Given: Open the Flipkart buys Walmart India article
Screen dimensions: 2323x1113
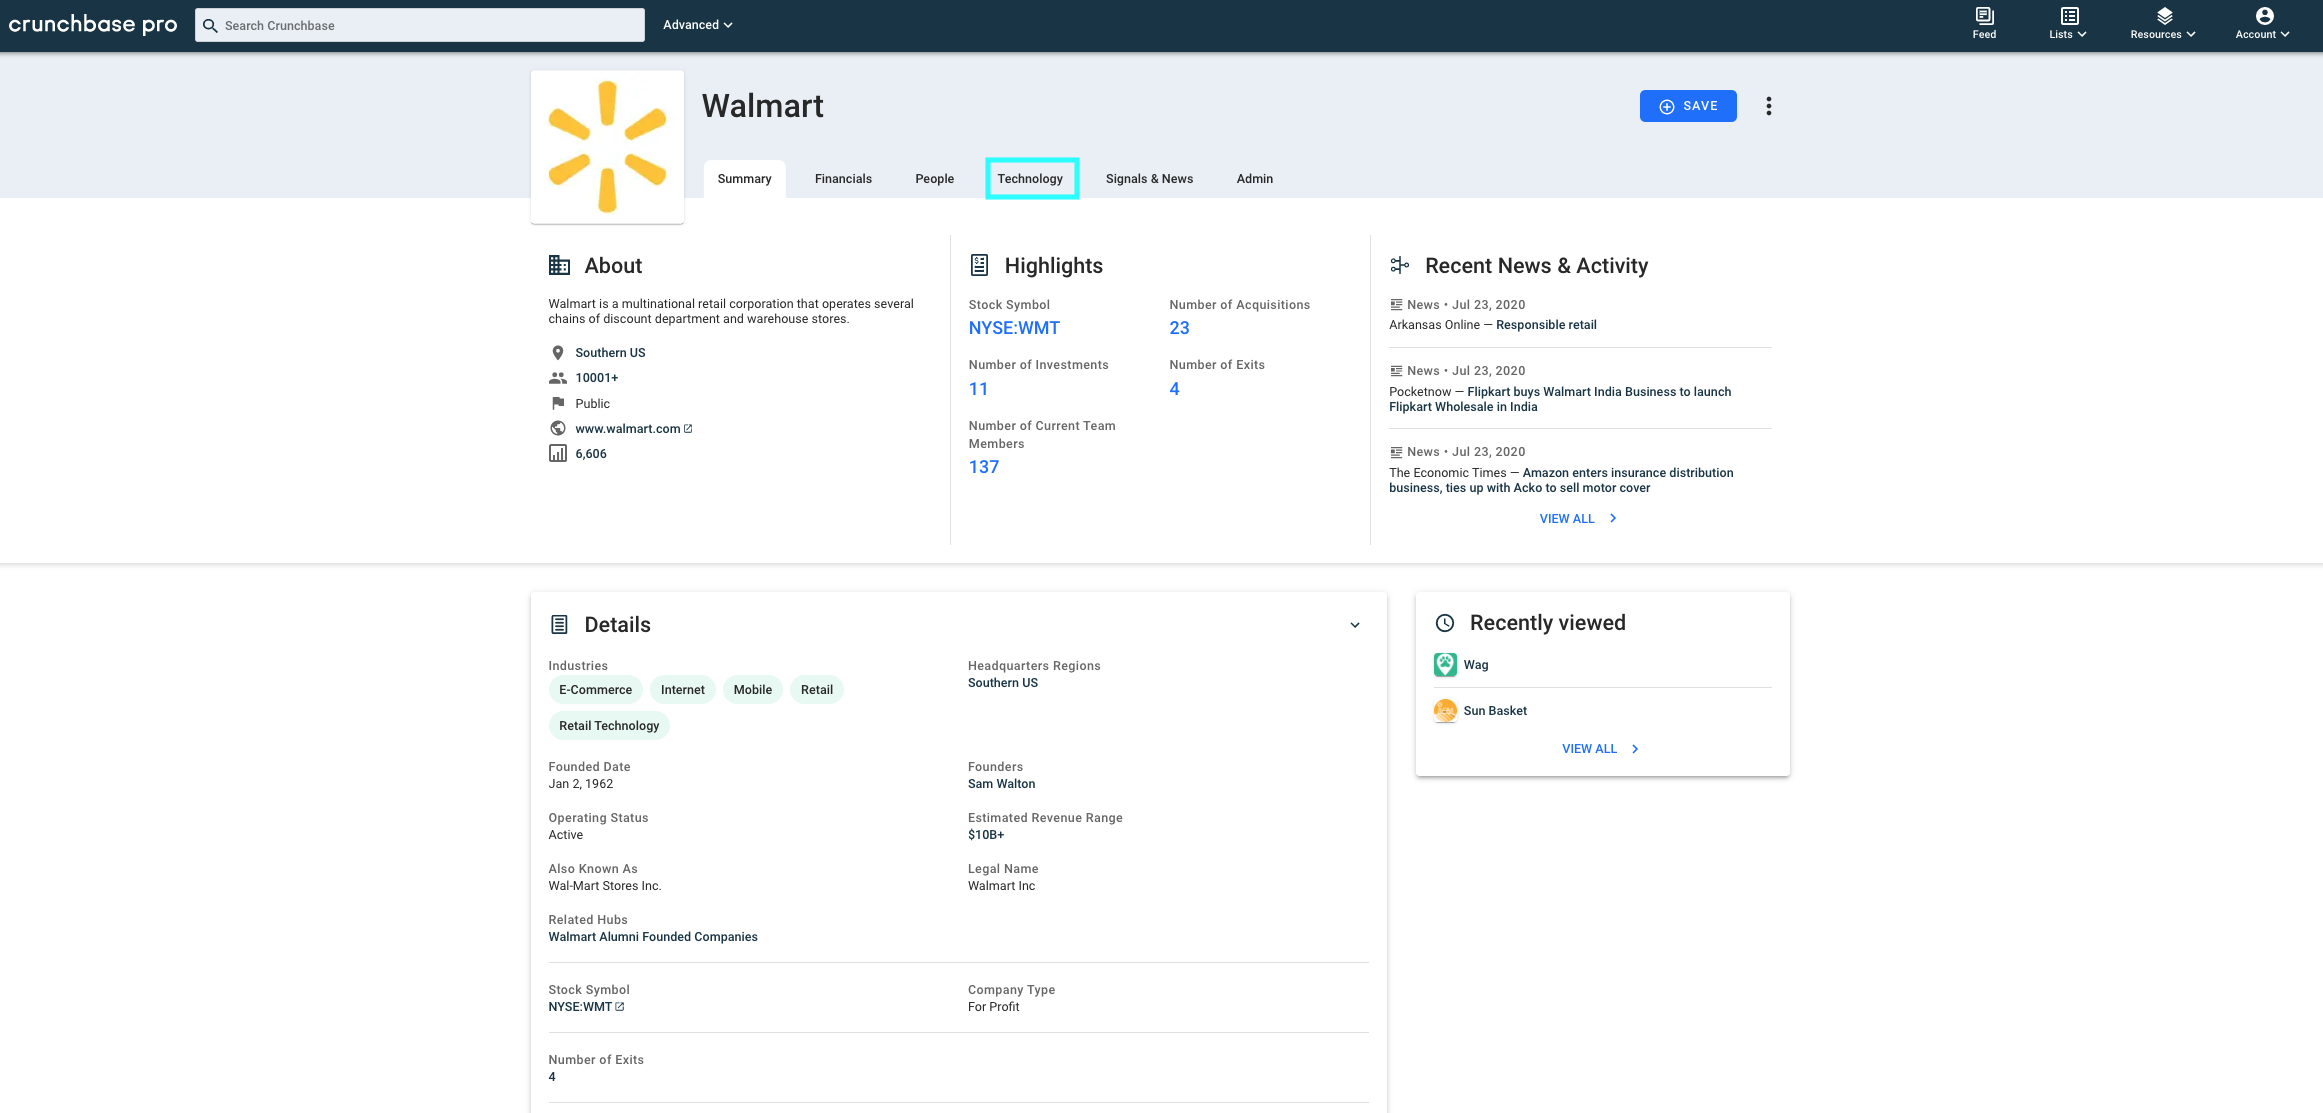Looking at the screenshot, I should point(1560,399).
